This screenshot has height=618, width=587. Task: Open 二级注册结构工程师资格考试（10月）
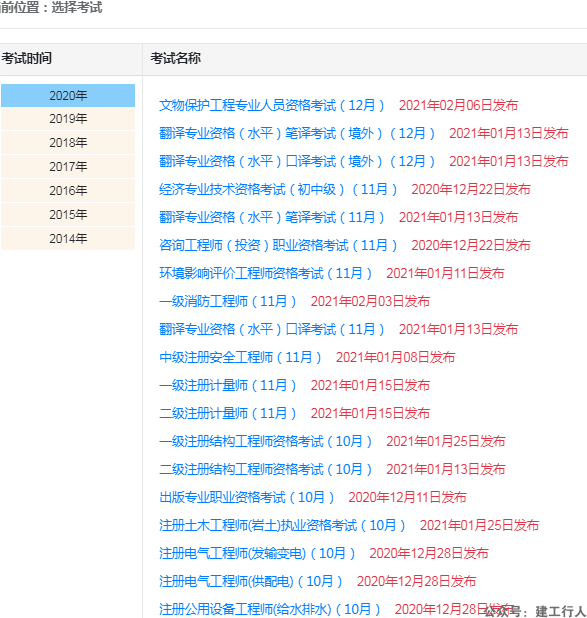tap(265, 469)
